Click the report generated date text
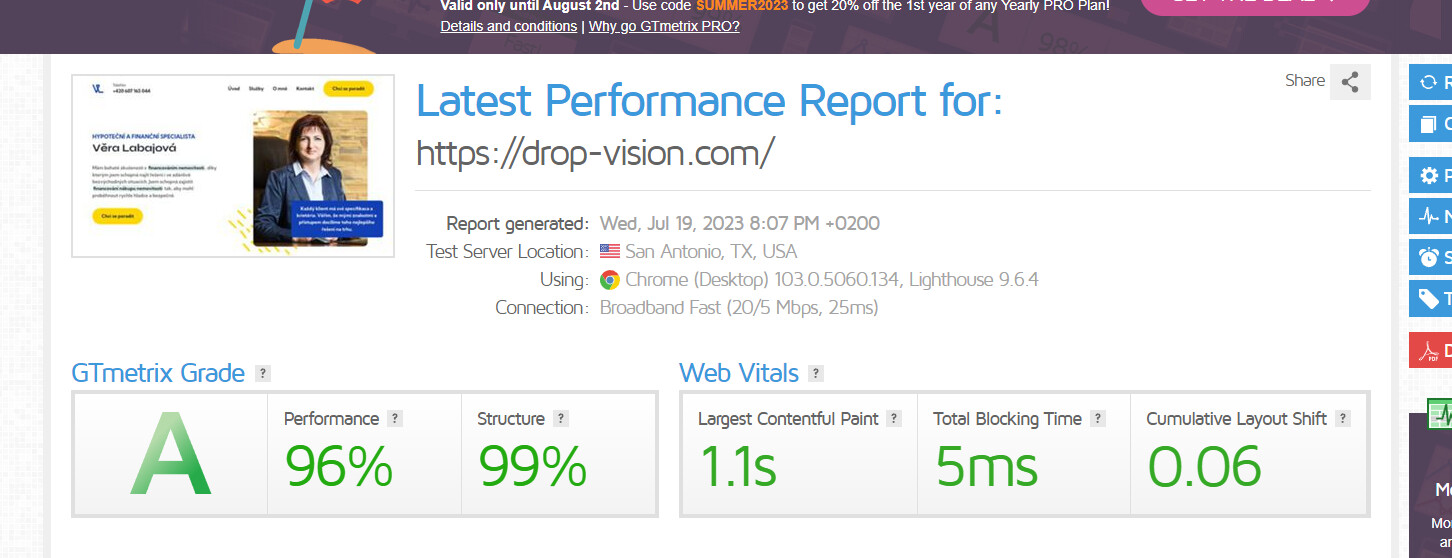This screenshot has width=1452, height=558. pos(740,224)
